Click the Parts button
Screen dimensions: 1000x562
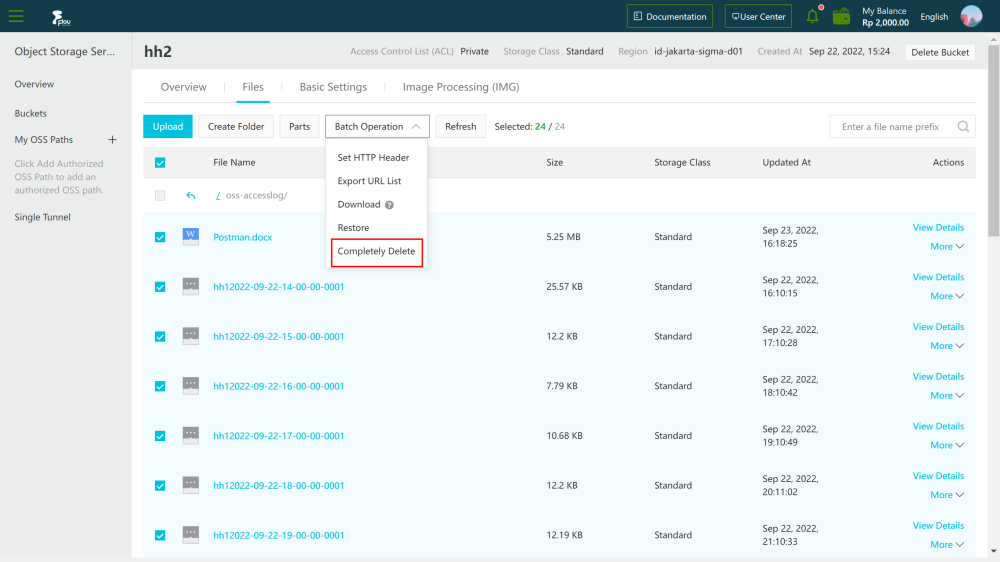(x=299, y=126)
